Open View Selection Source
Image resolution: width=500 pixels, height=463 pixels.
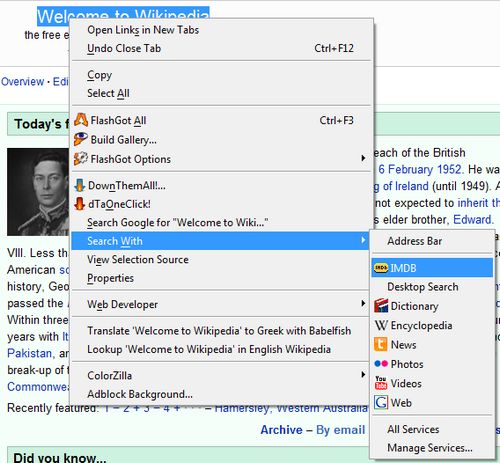coord(221,259)
